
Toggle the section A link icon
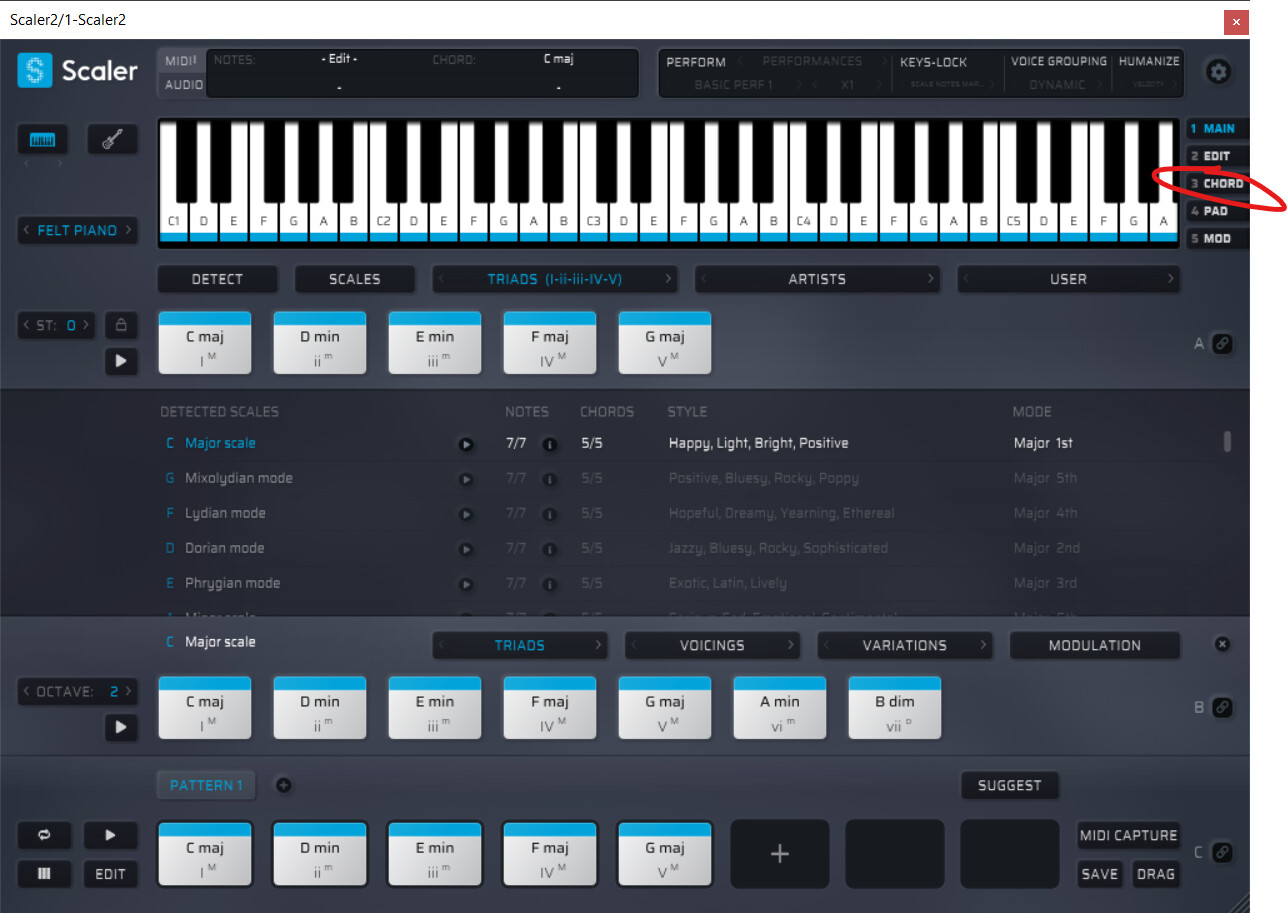tap(1222, 344)
